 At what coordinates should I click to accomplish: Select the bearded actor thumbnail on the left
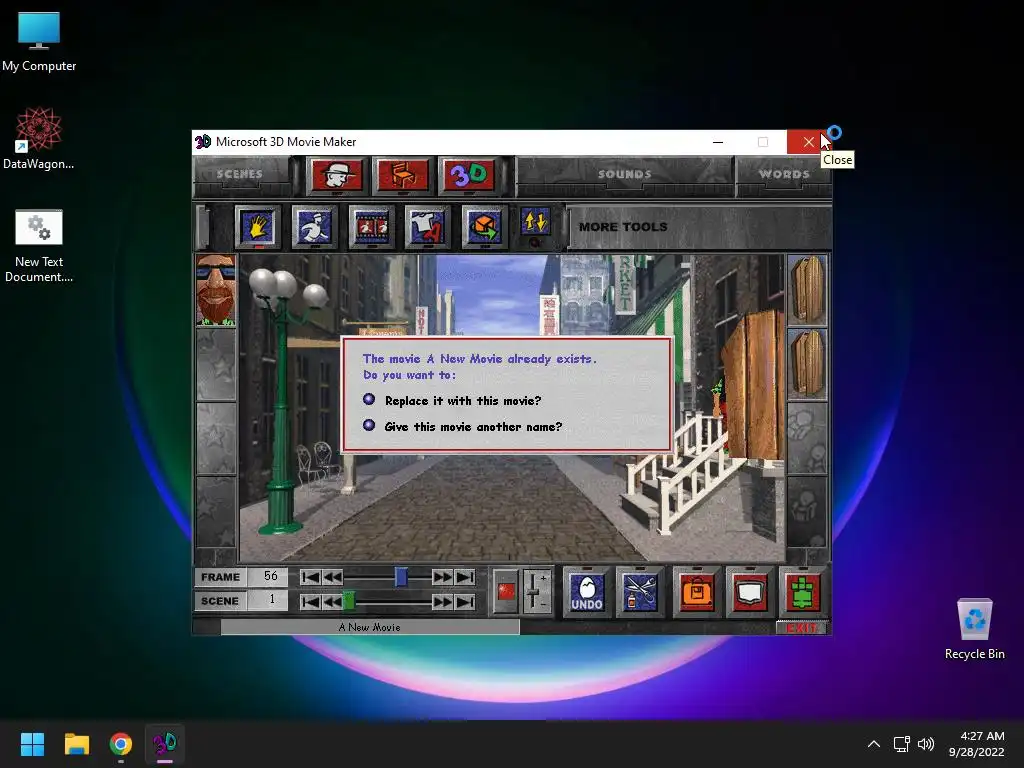click(x=216, y=290)
